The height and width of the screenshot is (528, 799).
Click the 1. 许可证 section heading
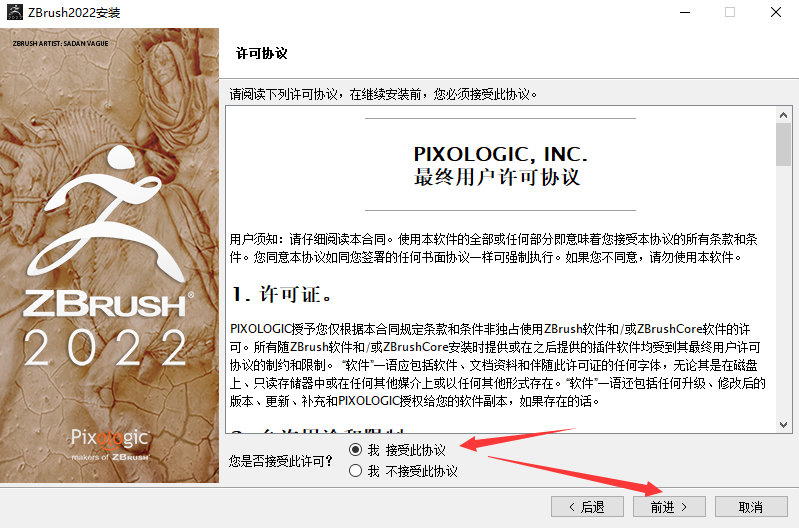[x=282, y=295]
